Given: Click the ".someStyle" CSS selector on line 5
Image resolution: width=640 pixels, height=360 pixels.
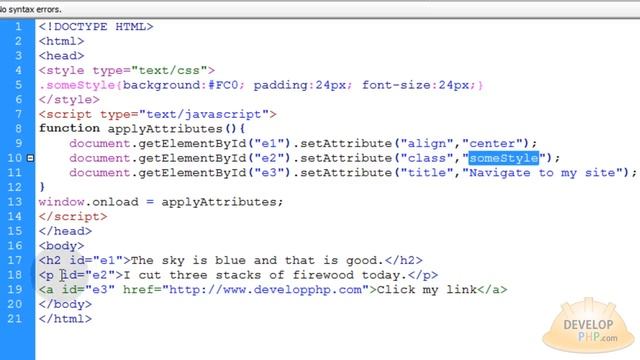Looking at the screenshot, I should 77,85.
